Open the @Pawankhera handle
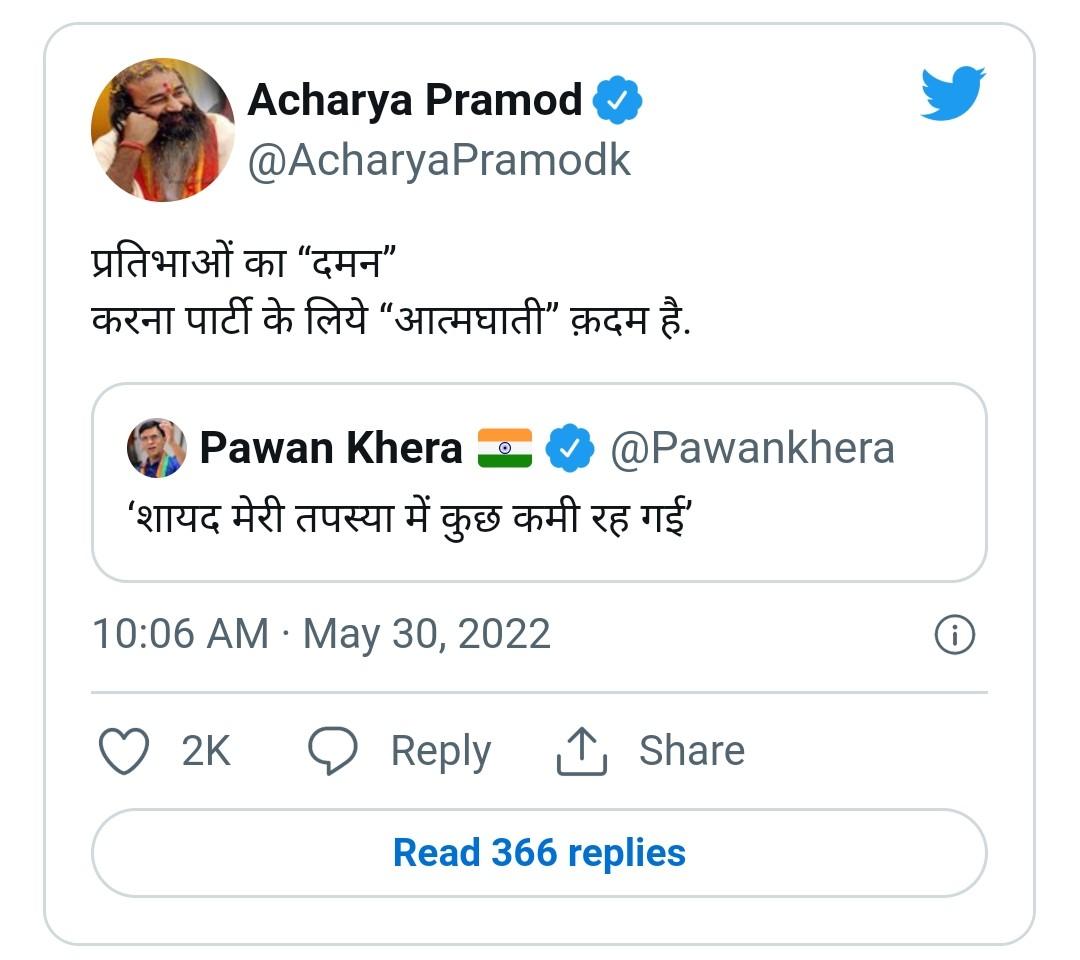 point(752,449)
